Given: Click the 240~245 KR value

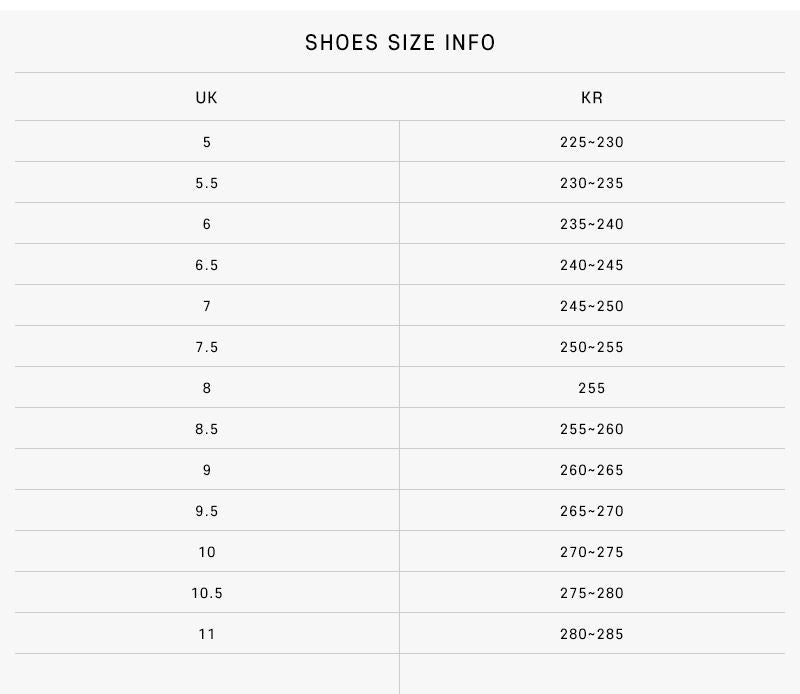Looking at the screenshot, I should (x=592, y=265).
